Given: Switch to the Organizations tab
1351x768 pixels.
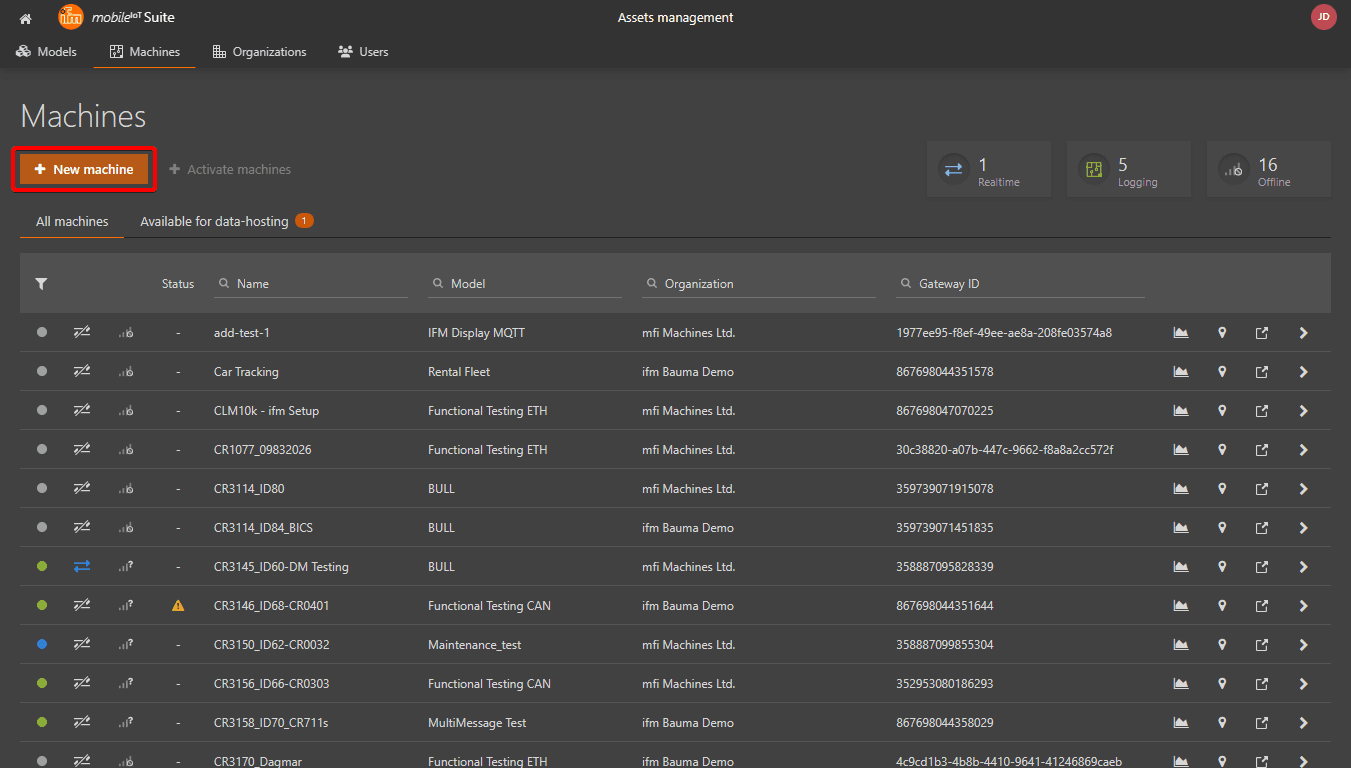Looking at the screenshot, I should pos(260,52).
